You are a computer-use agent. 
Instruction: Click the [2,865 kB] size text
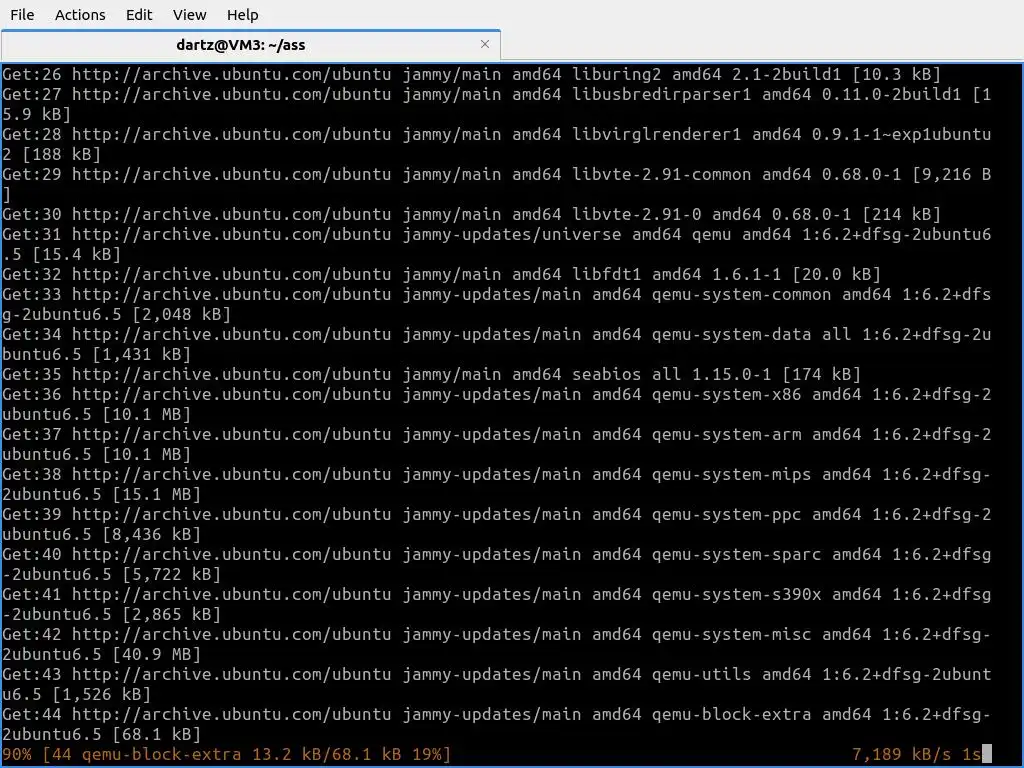pyautogui.click(x=171, y=614)
